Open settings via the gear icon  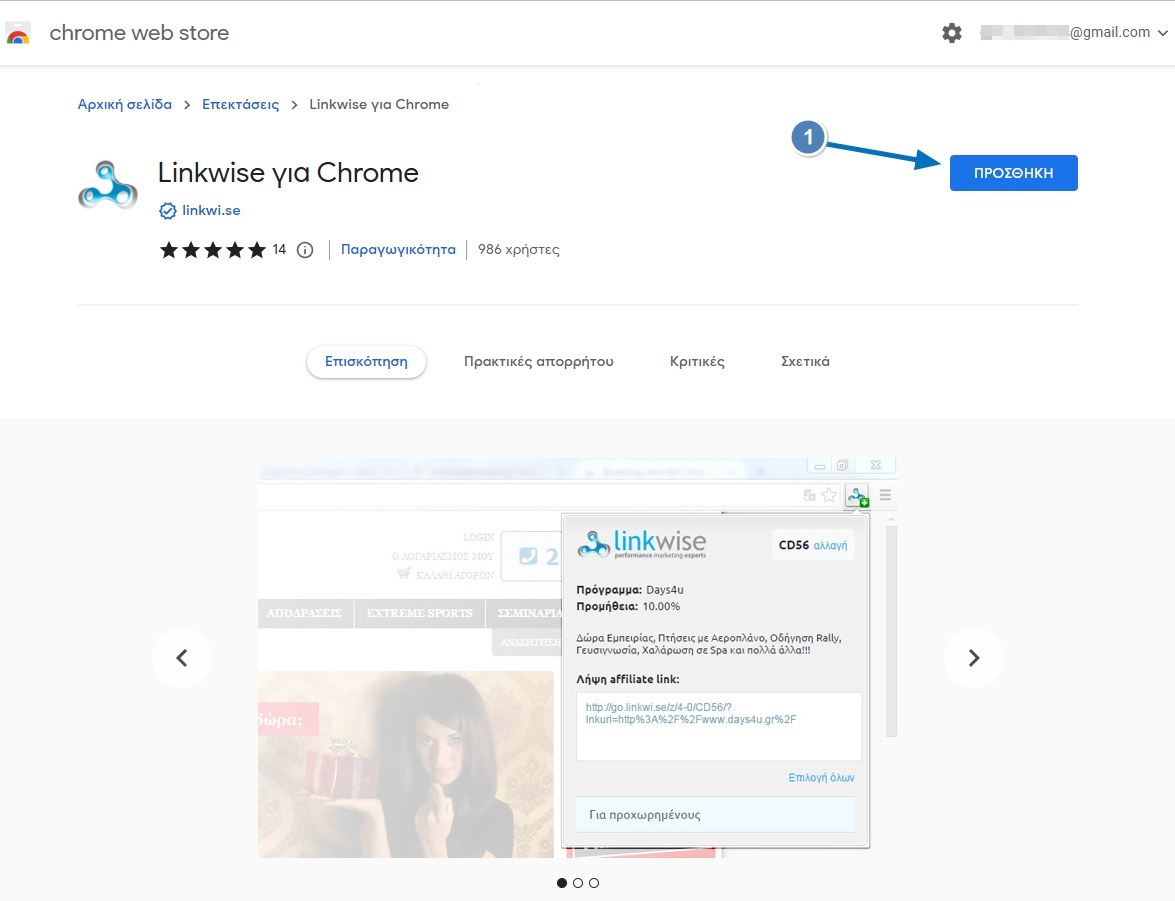click(951, 33)
